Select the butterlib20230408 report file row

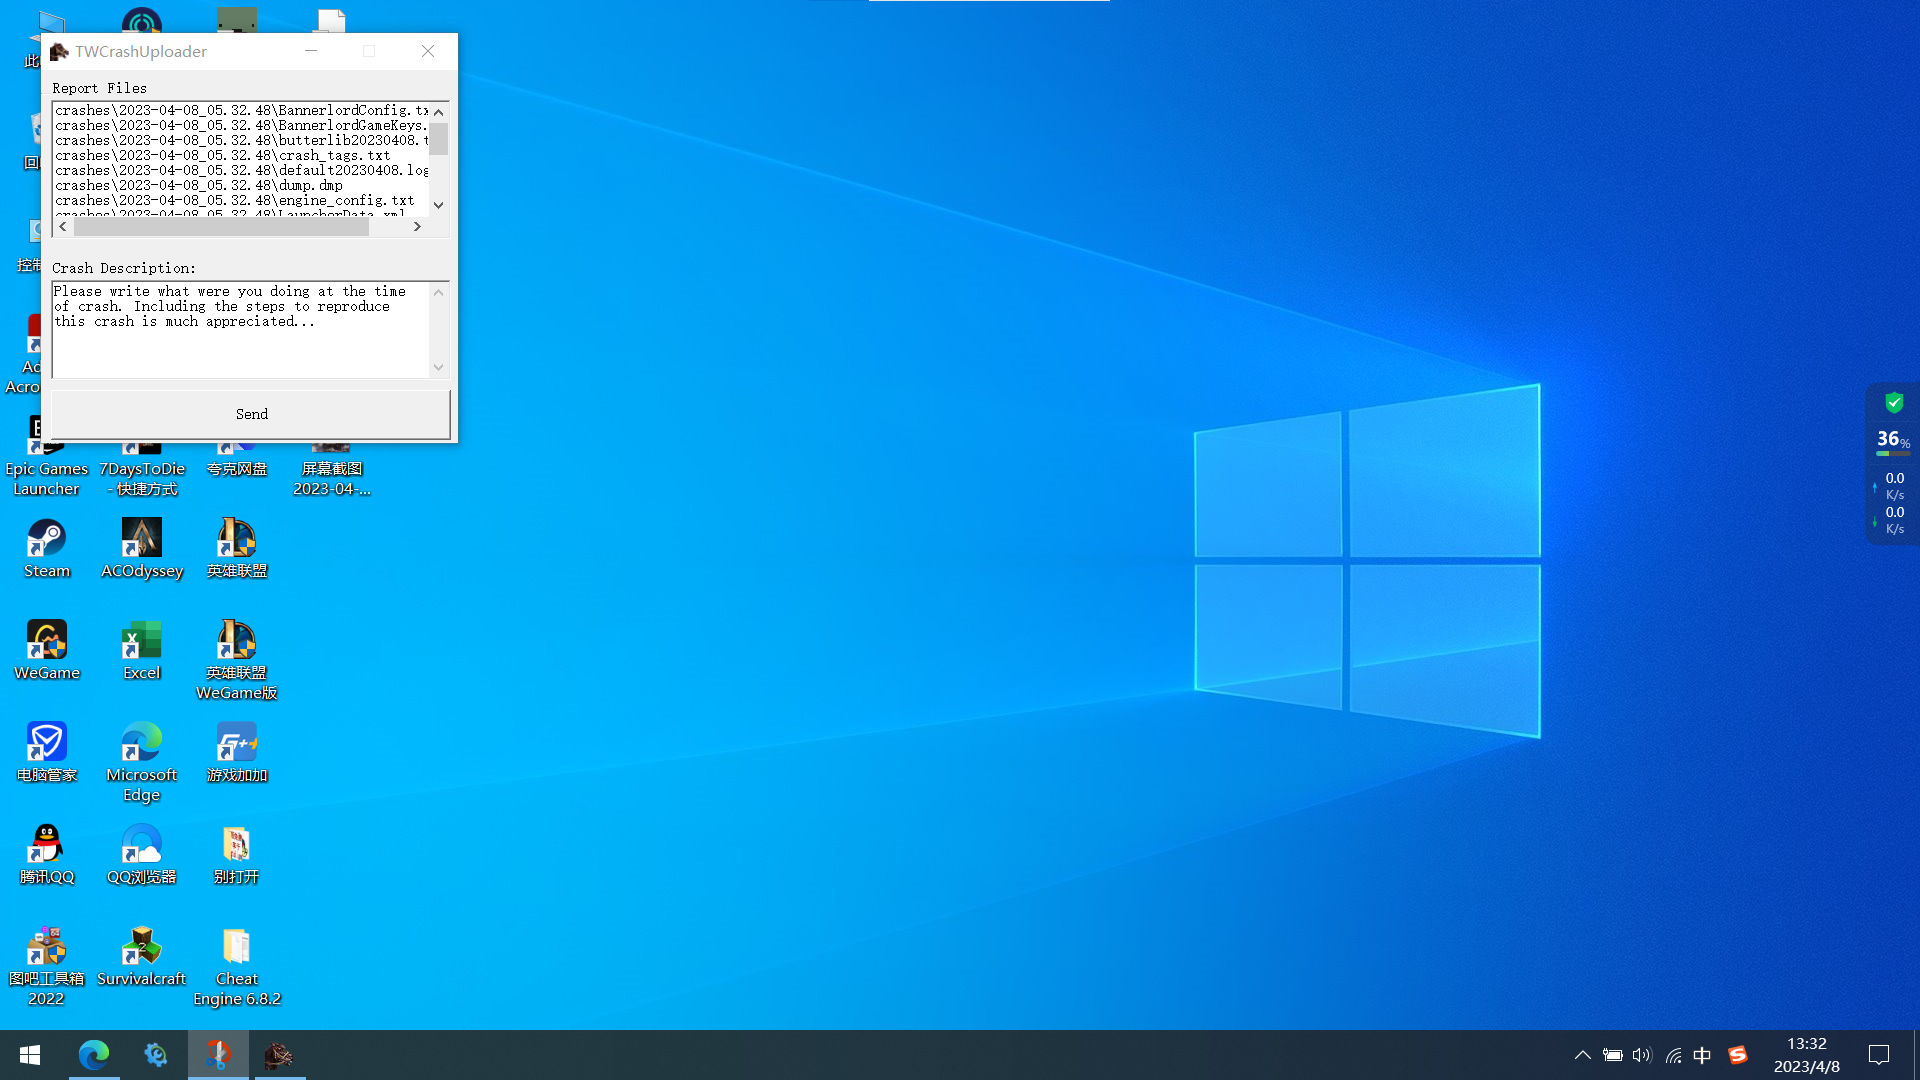(x=242, y=140)
